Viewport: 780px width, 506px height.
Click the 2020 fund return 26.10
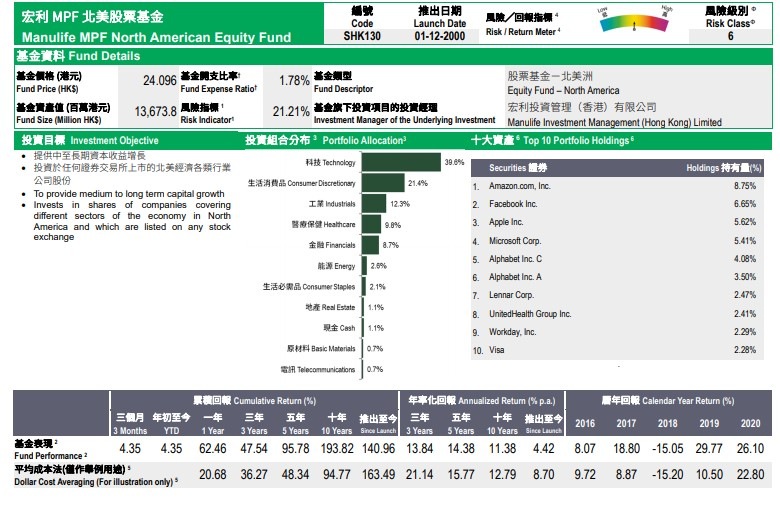[750, 449]
